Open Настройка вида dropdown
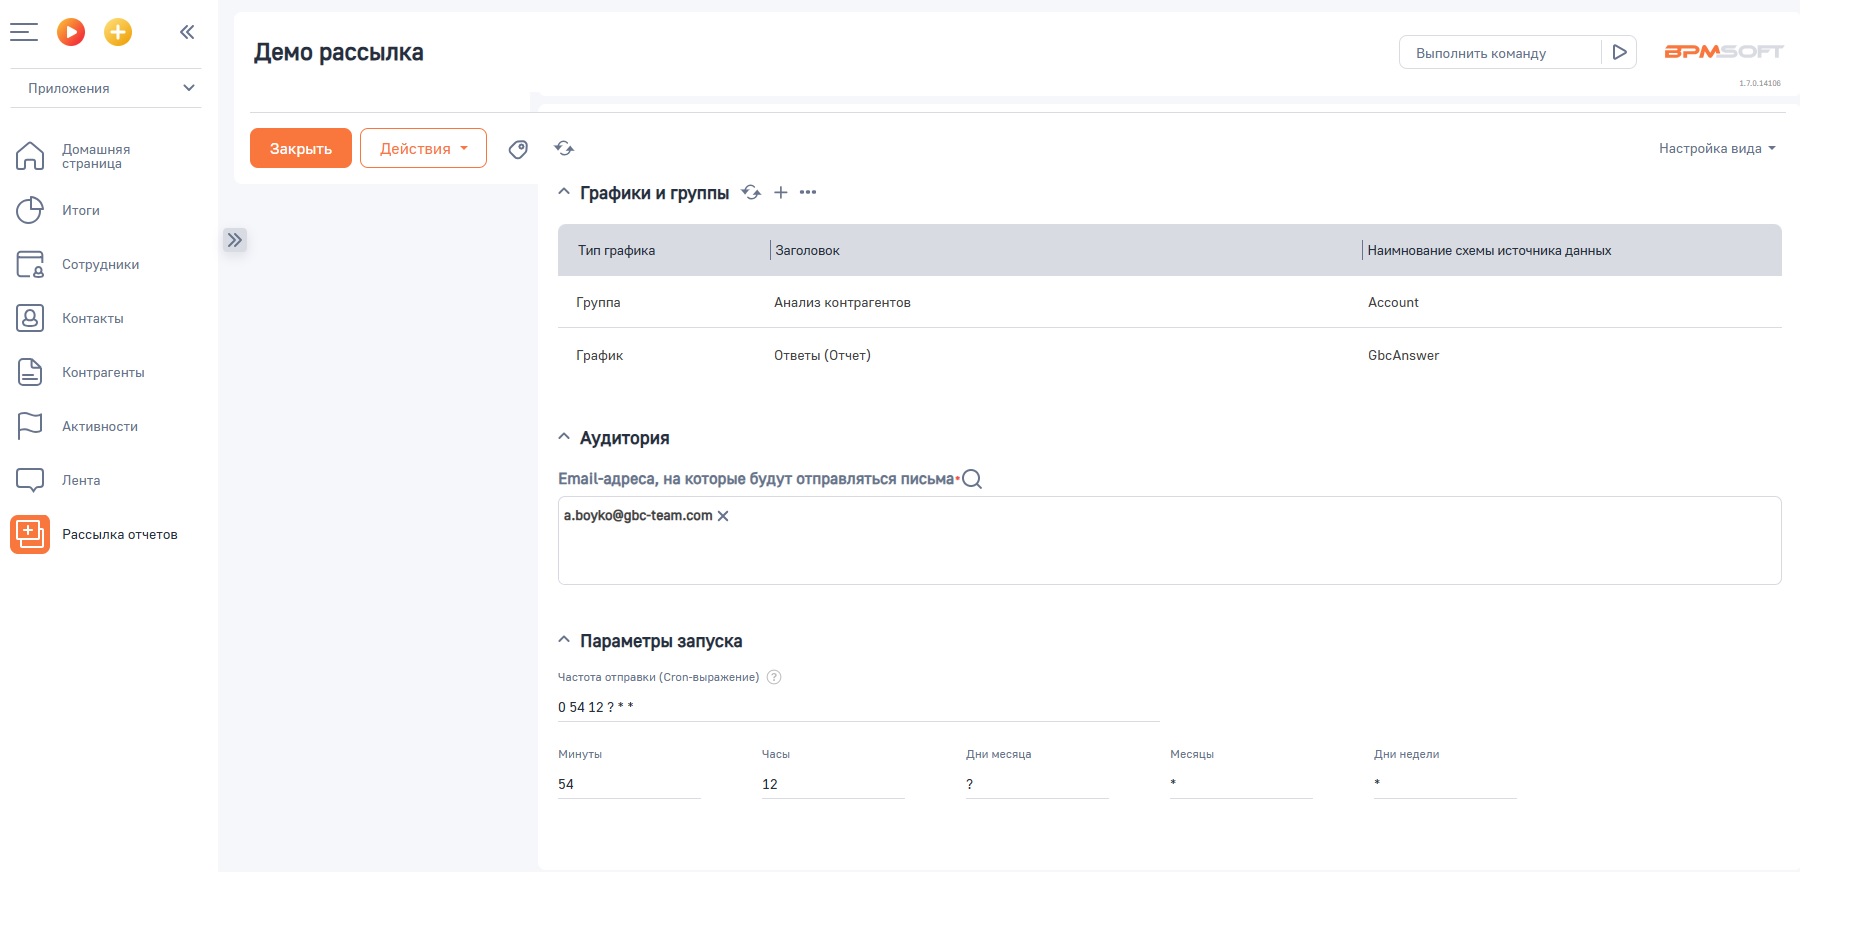This screenshot has height=929, width=1849. pyautogui.click(x=1716, y=148)
